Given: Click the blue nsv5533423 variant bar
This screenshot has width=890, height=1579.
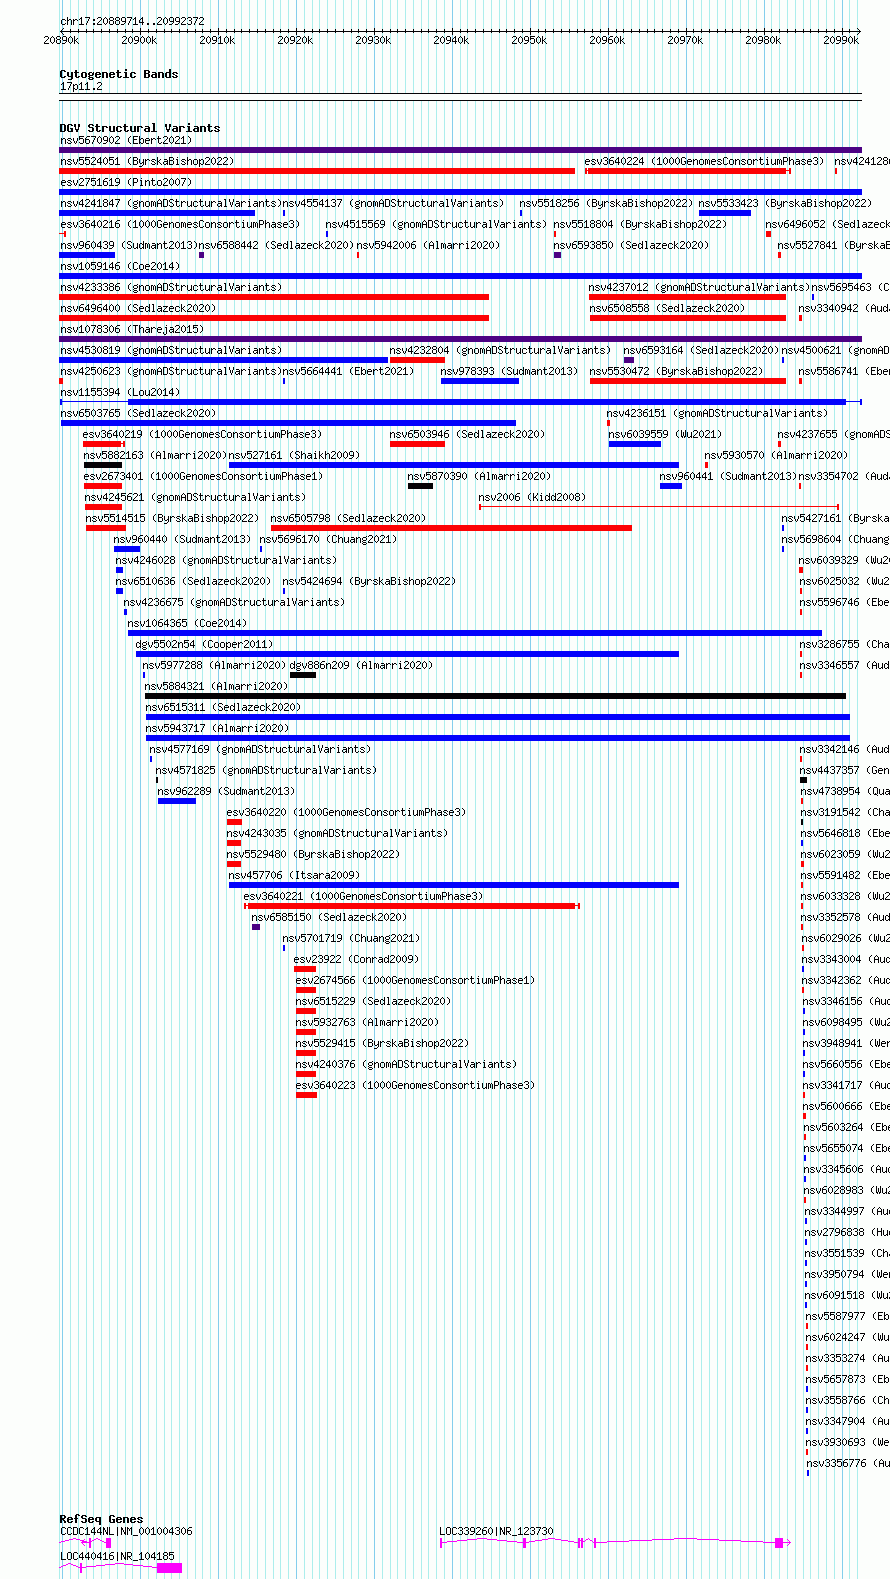Looking at the screenshot, I should click(725, 213).
